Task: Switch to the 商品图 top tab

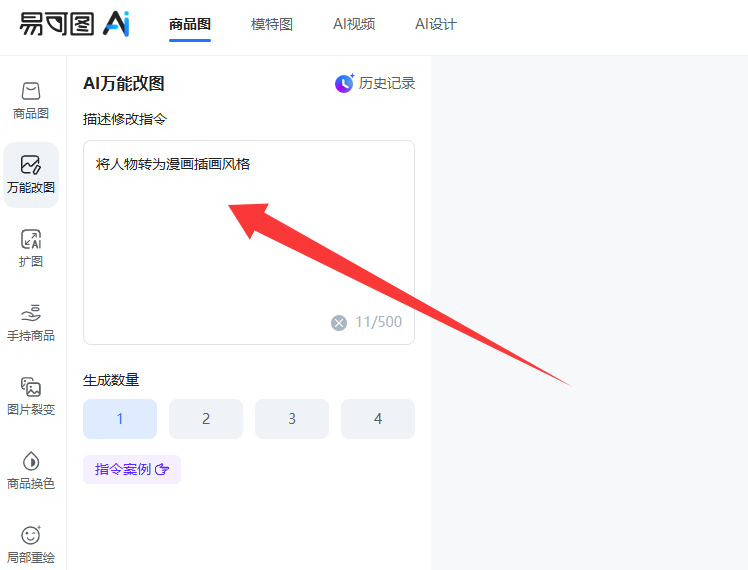Action: click(x=190, y=24)
